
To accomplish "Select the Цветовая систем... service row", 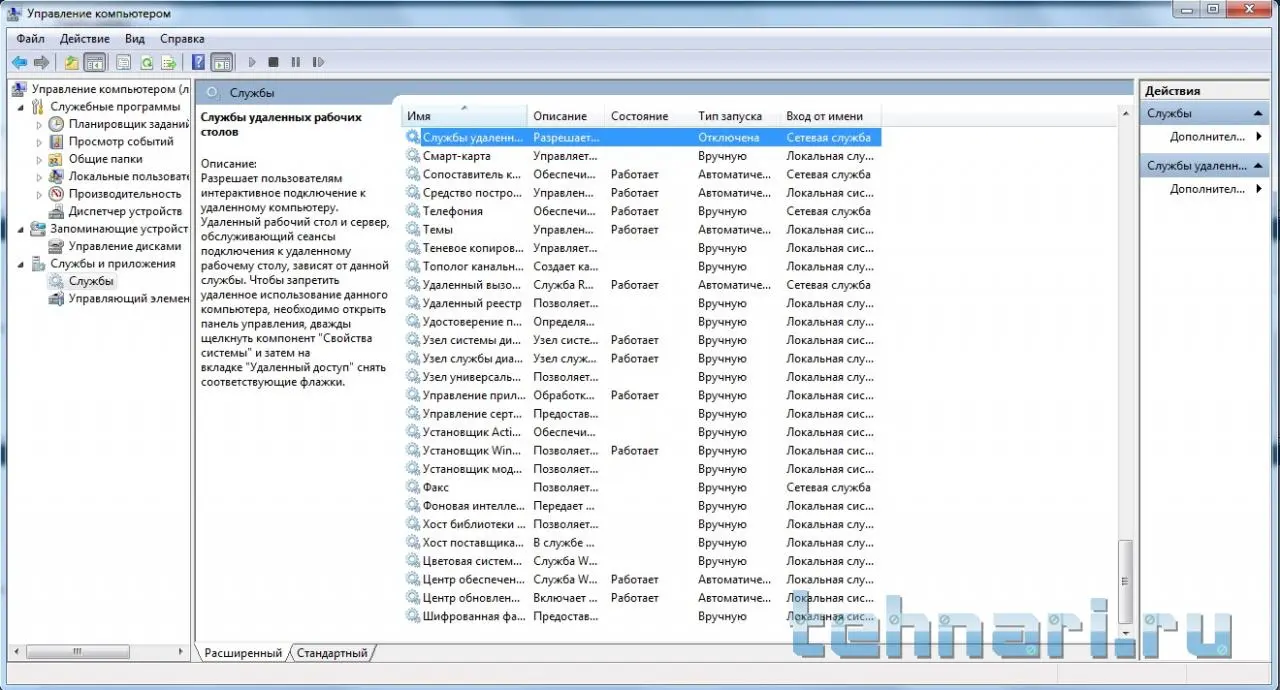I will pos(642,561).
